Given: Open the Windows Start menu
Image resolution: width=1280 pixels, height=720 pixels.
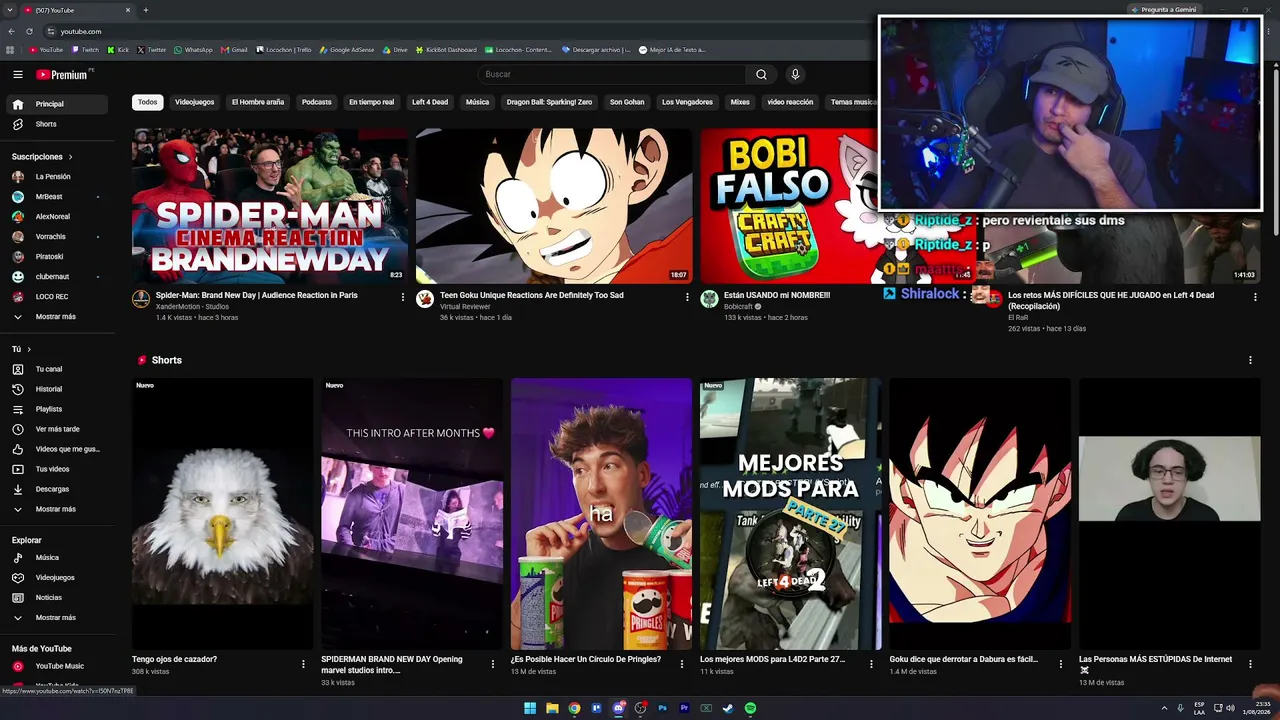Looking at the screenshot, I should tap(530, 708).
